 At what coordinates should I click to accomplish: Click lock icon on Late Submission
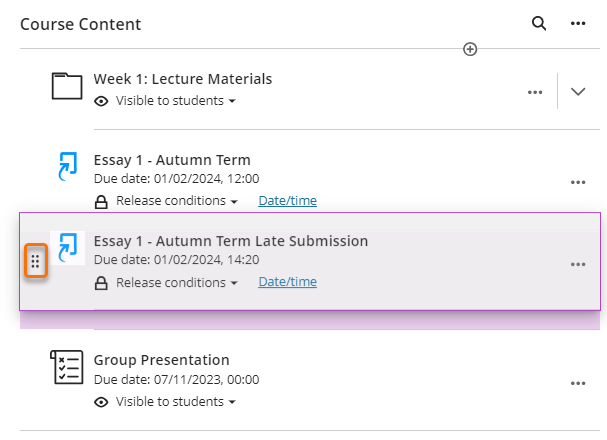coord(101,283)
